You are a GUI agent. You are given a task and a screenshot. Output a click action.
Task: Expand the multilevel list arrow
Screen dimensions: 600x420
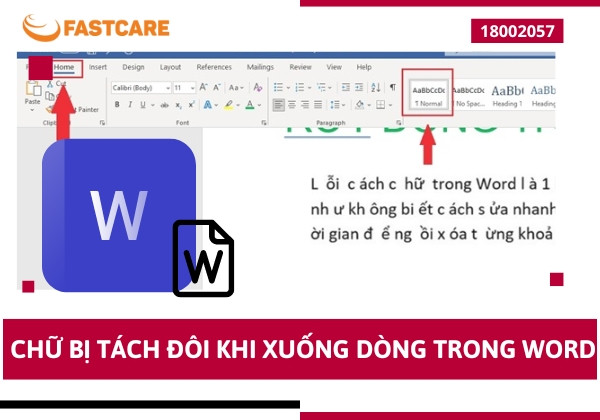pos(331,88)
